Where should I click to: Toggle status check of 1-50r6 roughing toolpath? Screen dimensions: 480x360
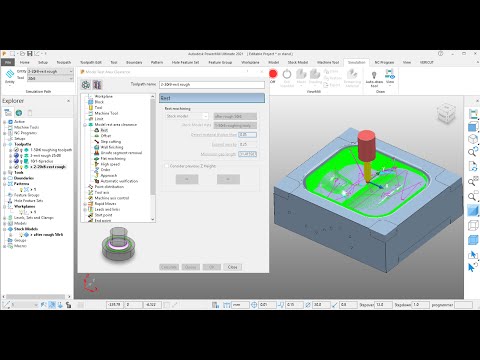pos(16,150)
